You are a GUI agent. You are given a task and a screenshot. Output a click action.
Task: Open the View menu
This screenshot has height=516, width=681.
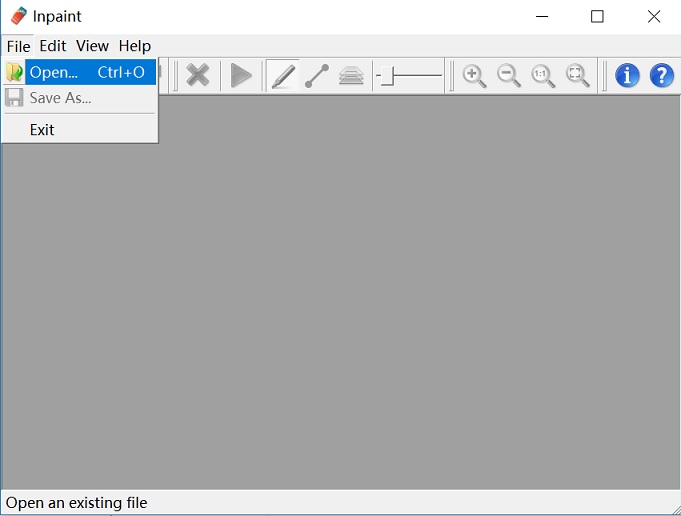[x=92, y=46]
